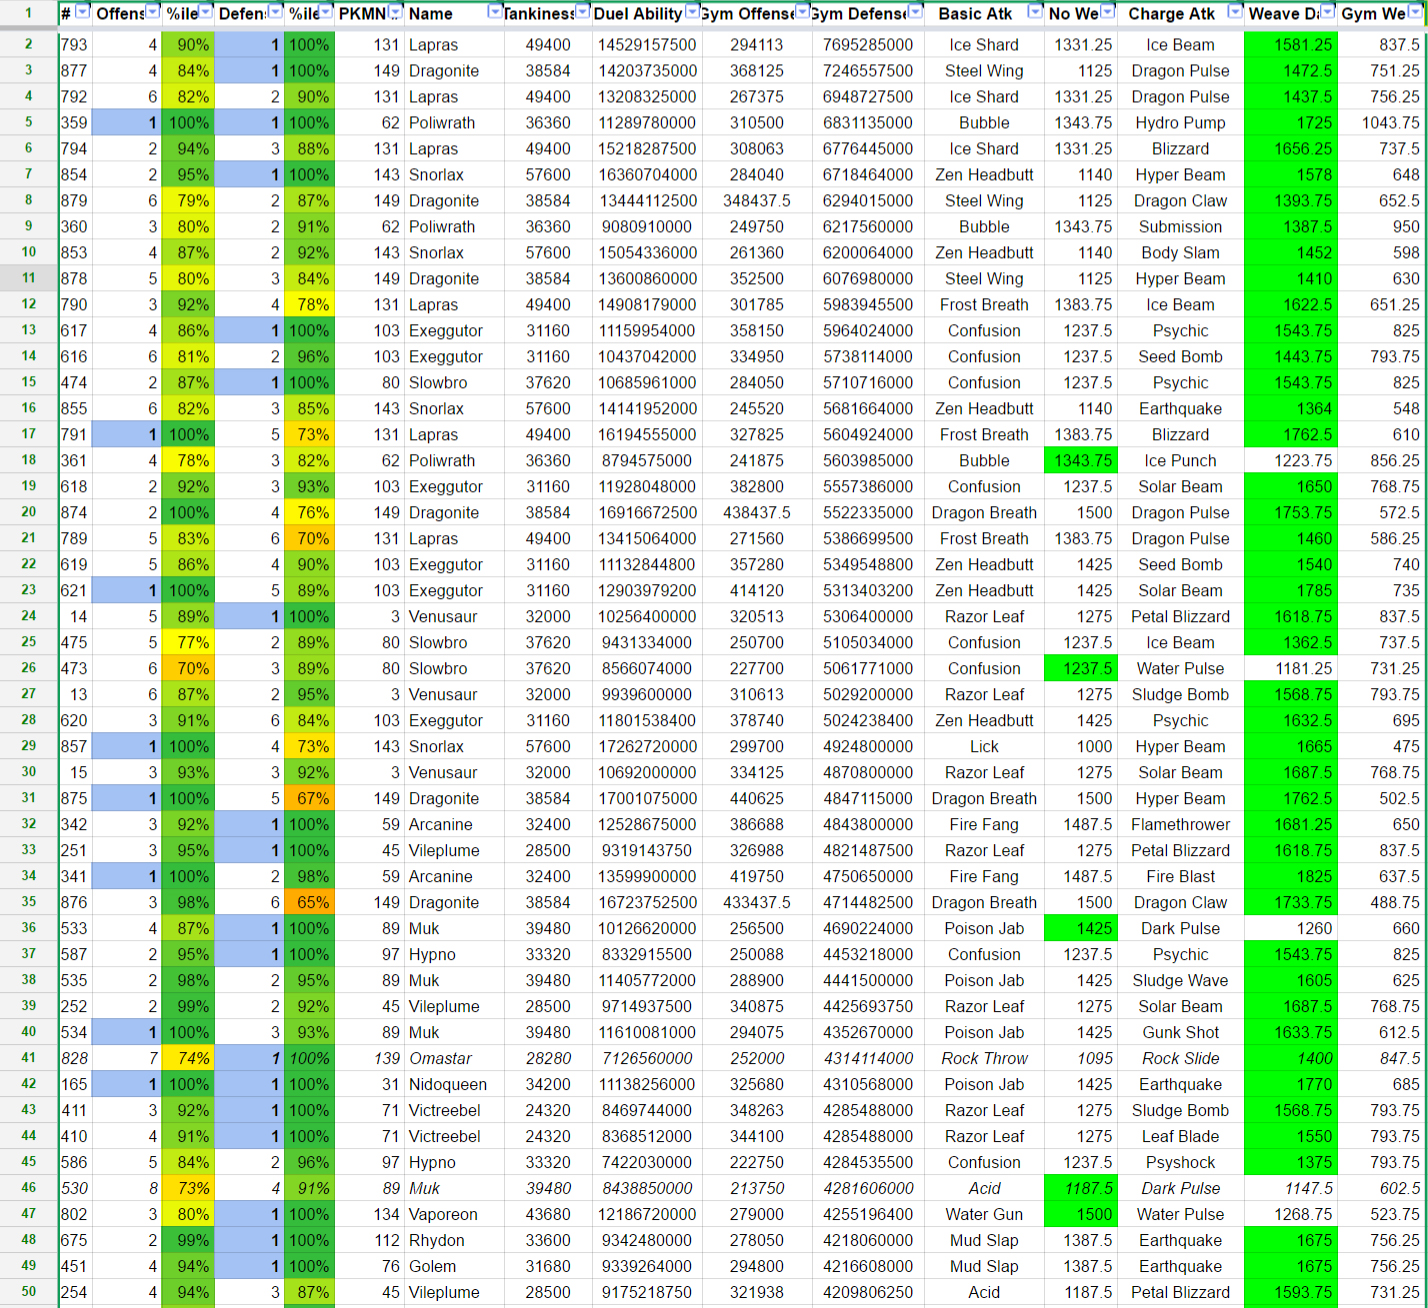1428x1308 pixels.
Task: Open the Duel Ability filter dropdown
Action: pyautogui.click(x=691, y=12)
